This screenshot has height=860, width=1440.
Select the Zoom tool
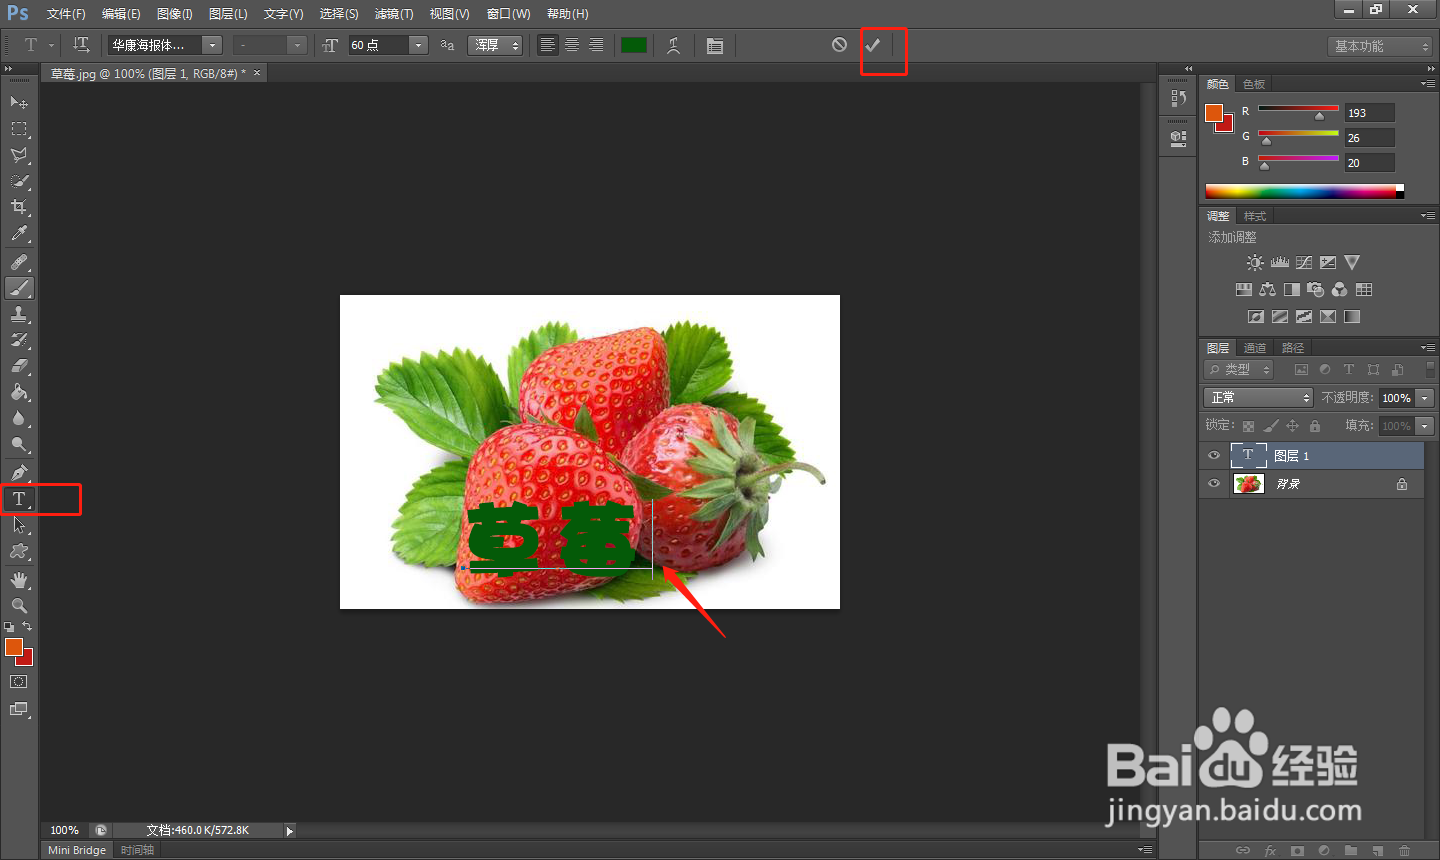pyautogui.click(x=19, y=606)
